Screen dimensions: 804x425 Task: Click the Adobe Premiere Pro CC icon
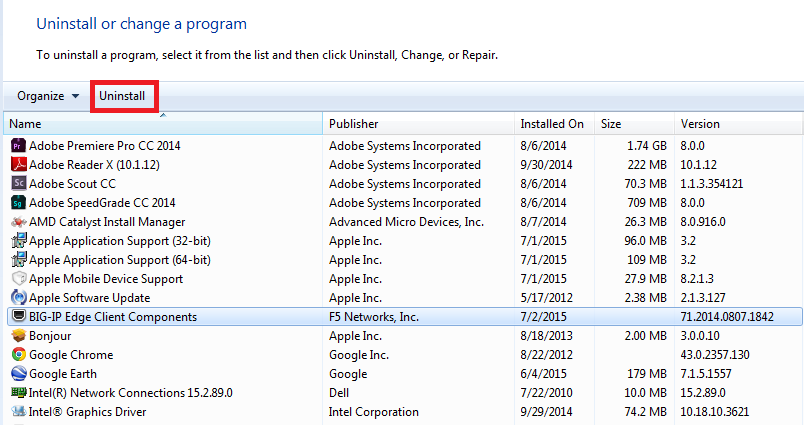(x=18, y=146)
